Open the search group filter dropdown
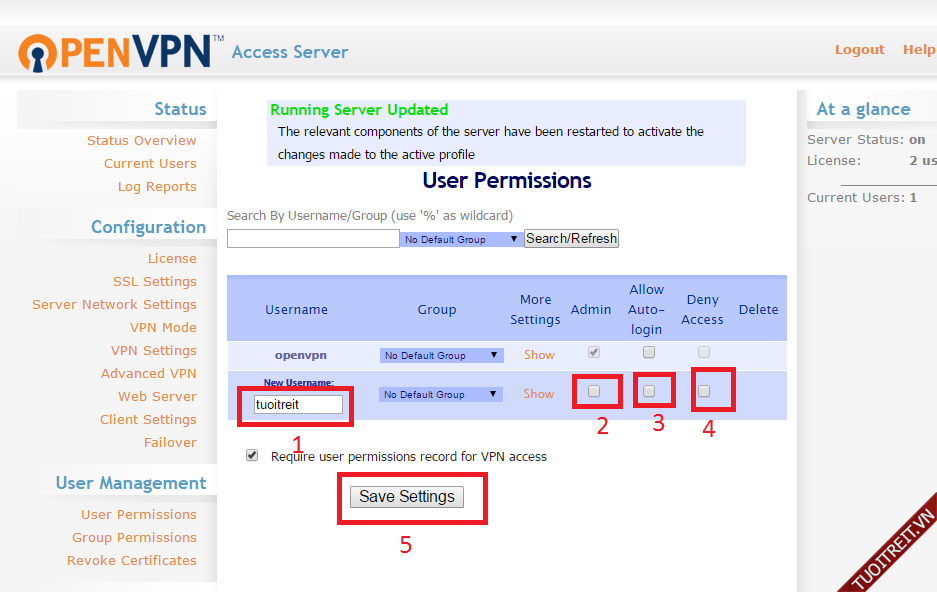 click(461, 239)
